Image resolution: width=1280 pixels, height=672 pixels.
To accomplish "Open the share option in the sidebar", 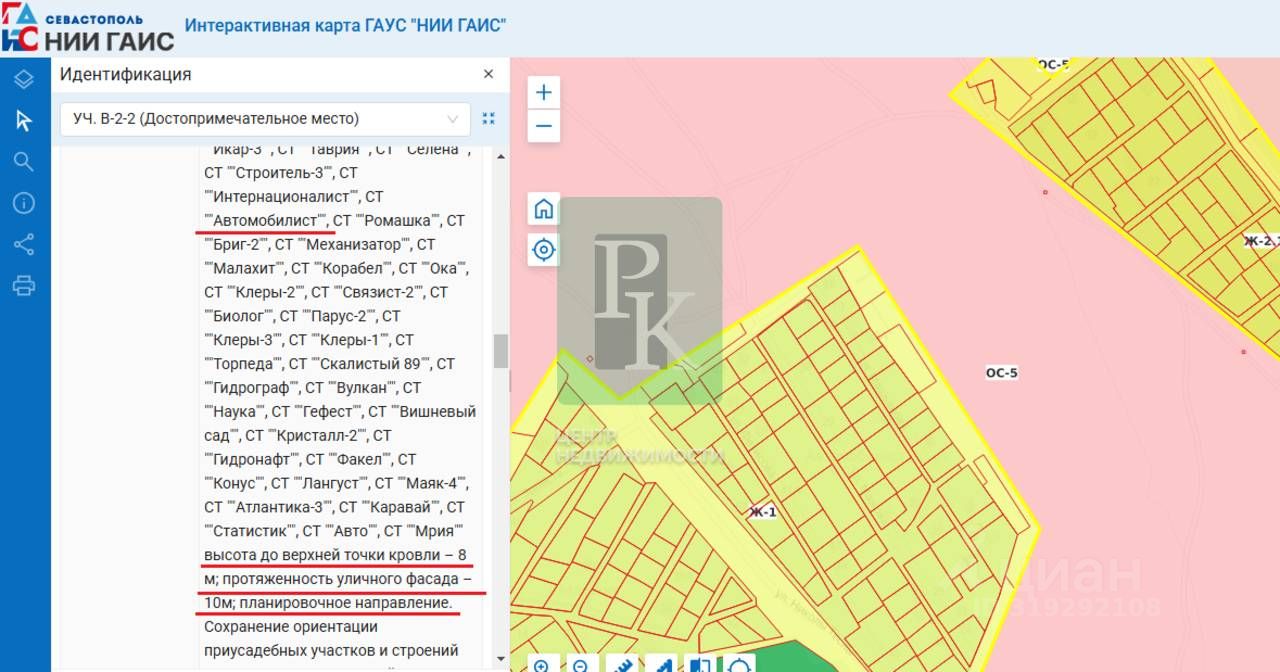I will point(24,245).
